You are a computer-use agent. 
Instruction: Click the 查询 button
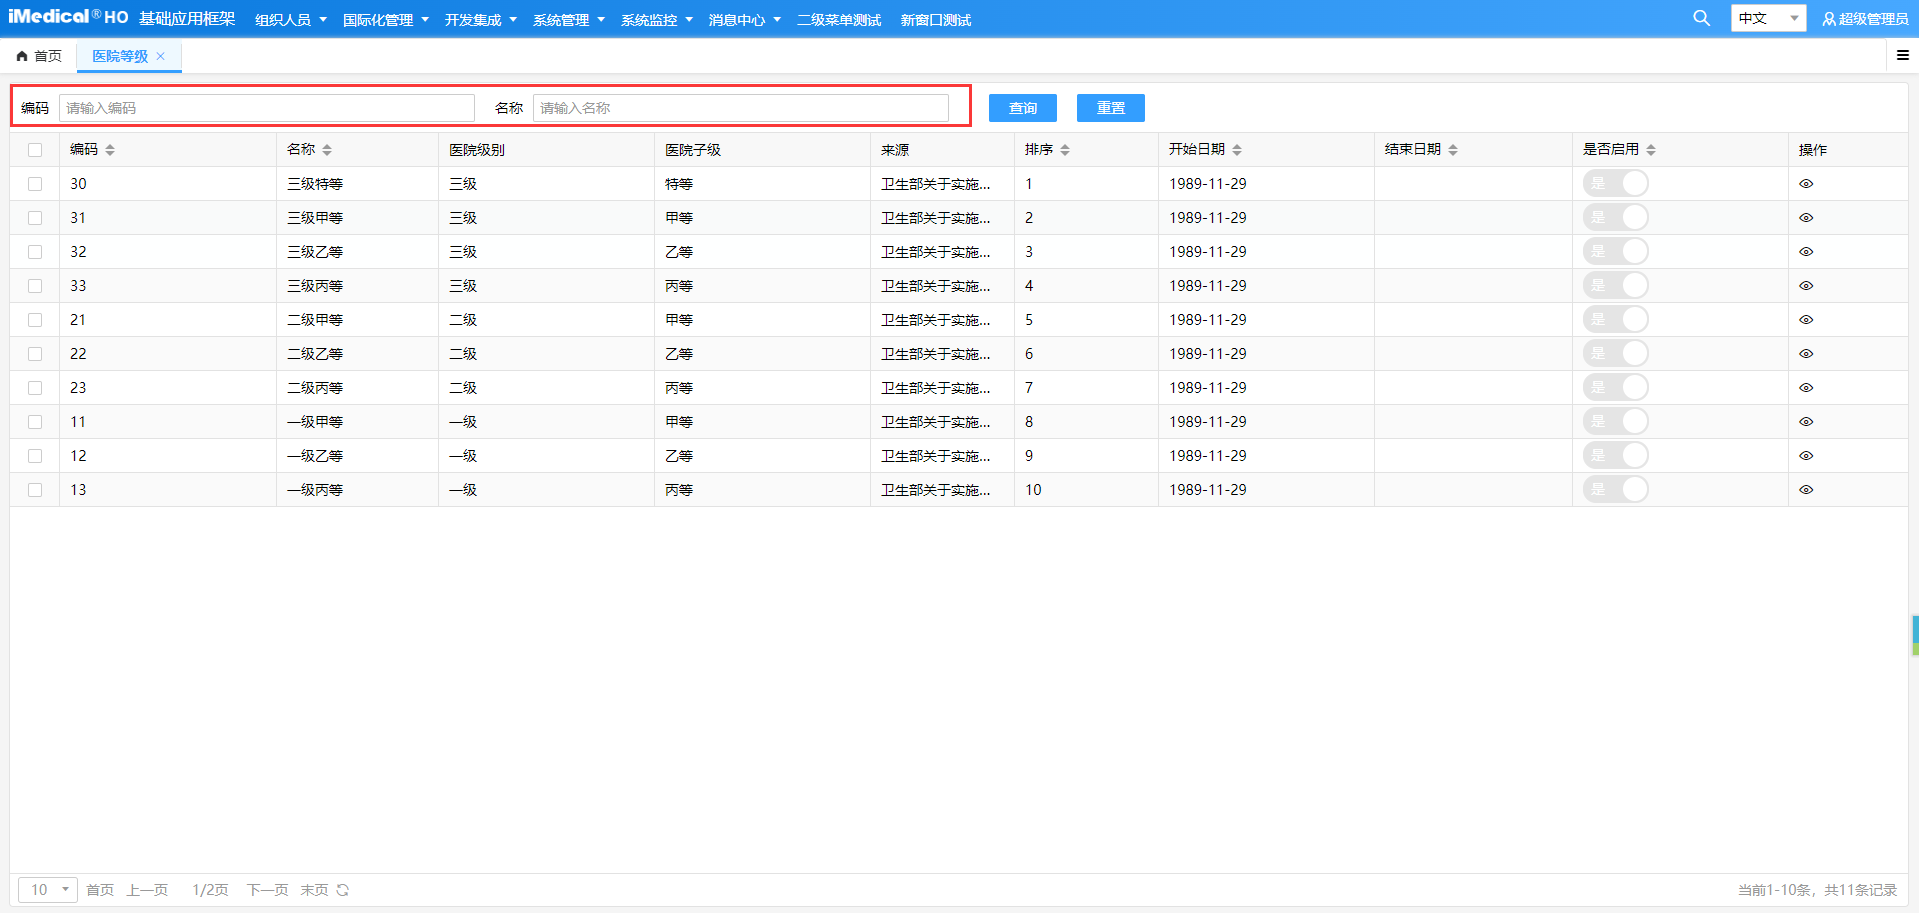[1022, 108]
